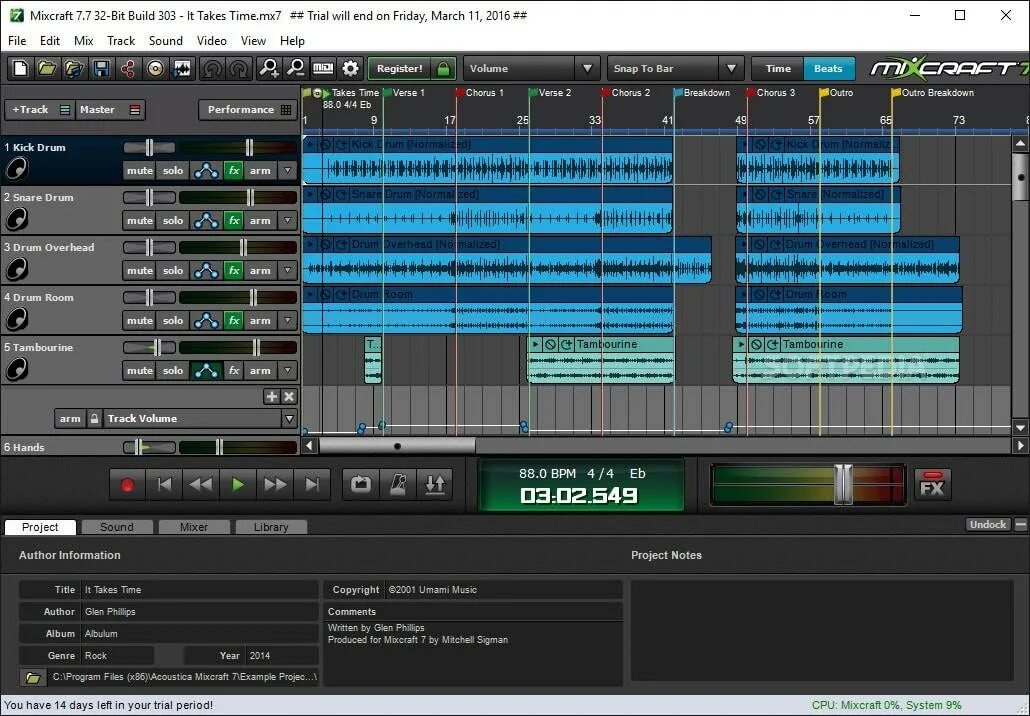Expand Drum Room arm options arrow

pyautogui.click(x=287, y=321)
